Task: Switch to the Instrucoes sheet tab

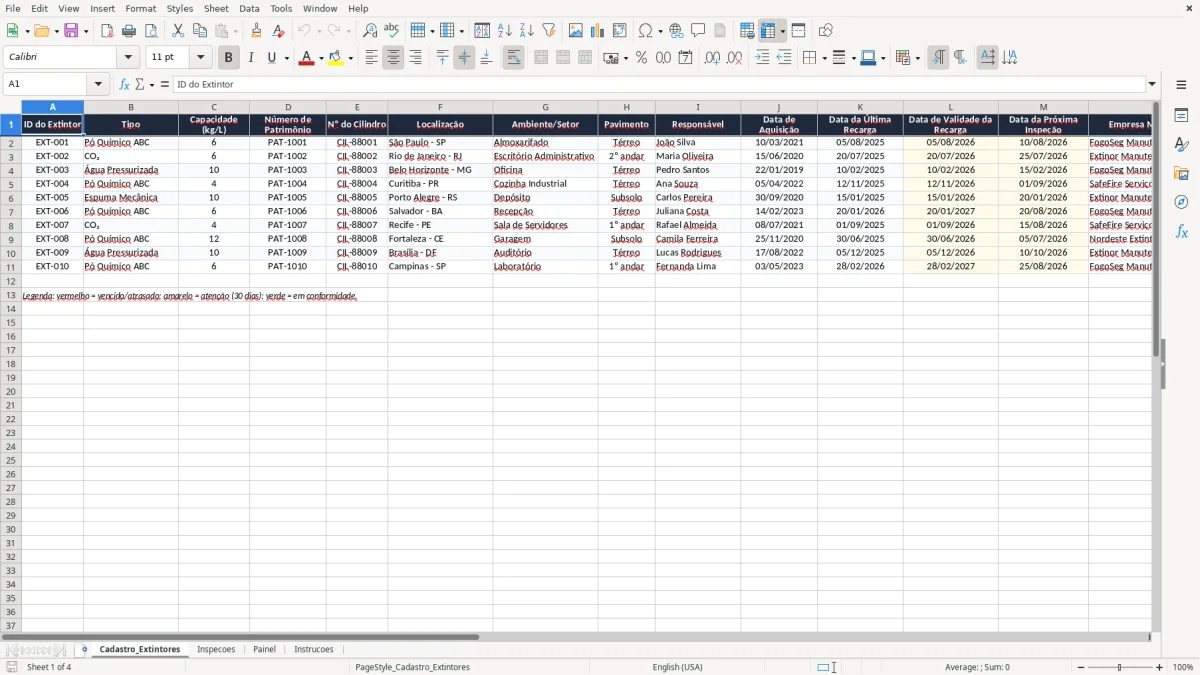Action: [x=314, y=650]
